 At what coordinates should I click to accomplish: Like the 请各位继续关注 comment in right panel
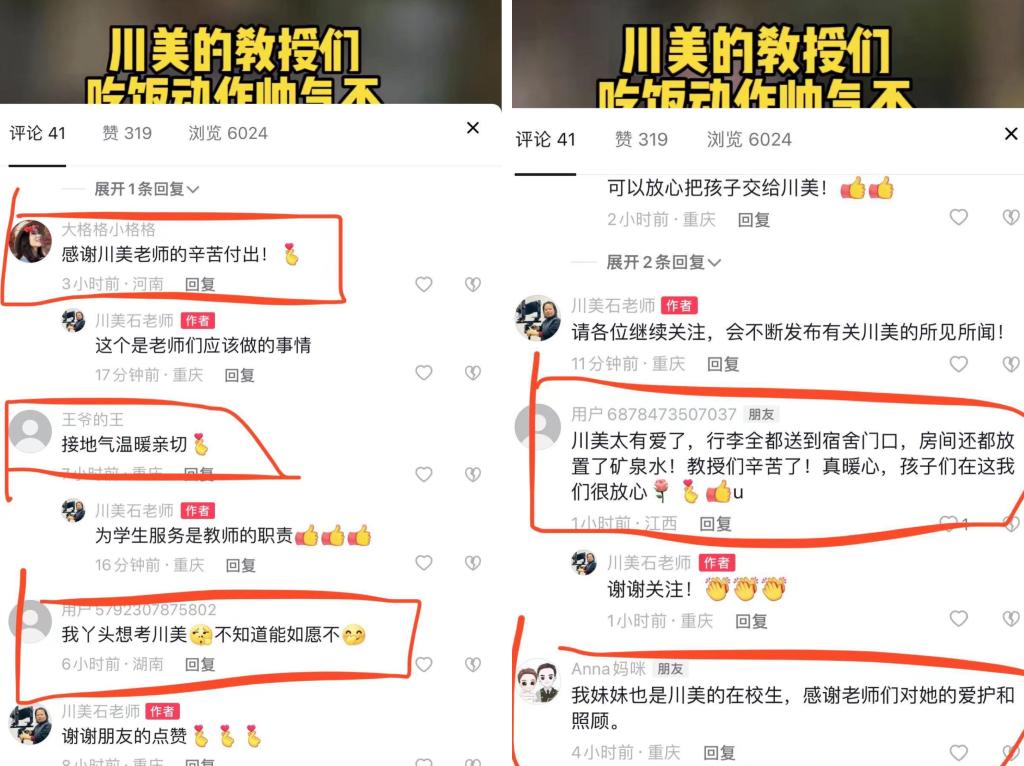coord(958,364)
